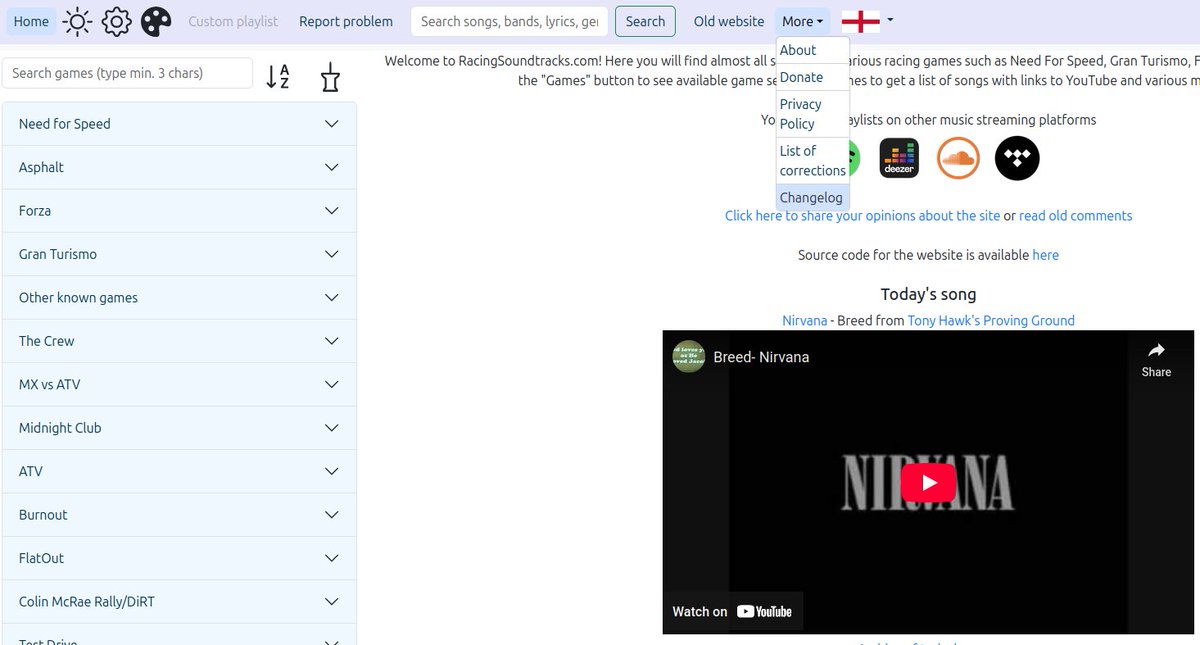Screen dimensions: 1200x645
Task: Open List of corrections entry
Action: tap(813, 161)
